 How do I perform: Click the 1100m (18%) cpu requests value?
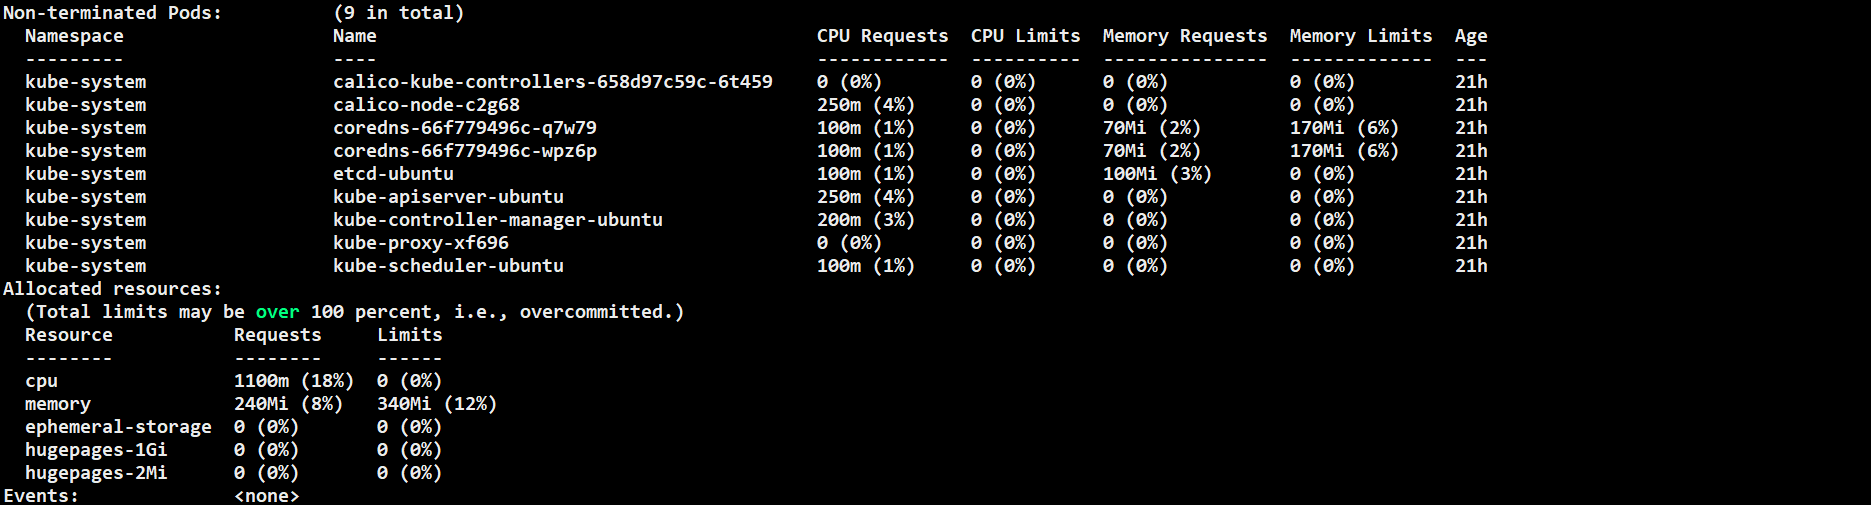(294, 381)
